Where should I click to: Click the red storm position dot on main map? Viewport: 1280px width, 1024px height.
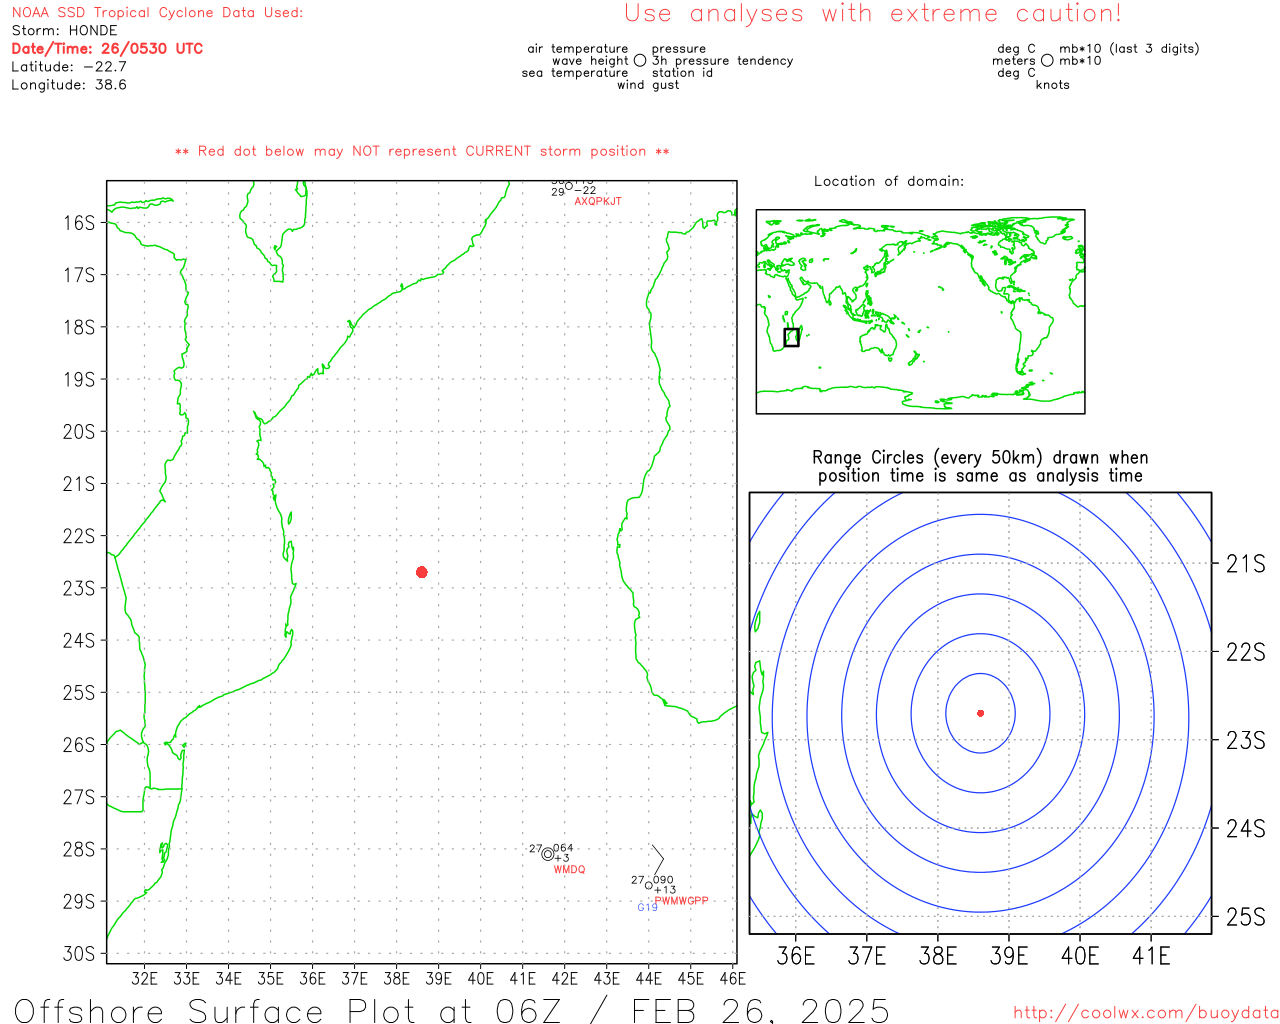422,572
